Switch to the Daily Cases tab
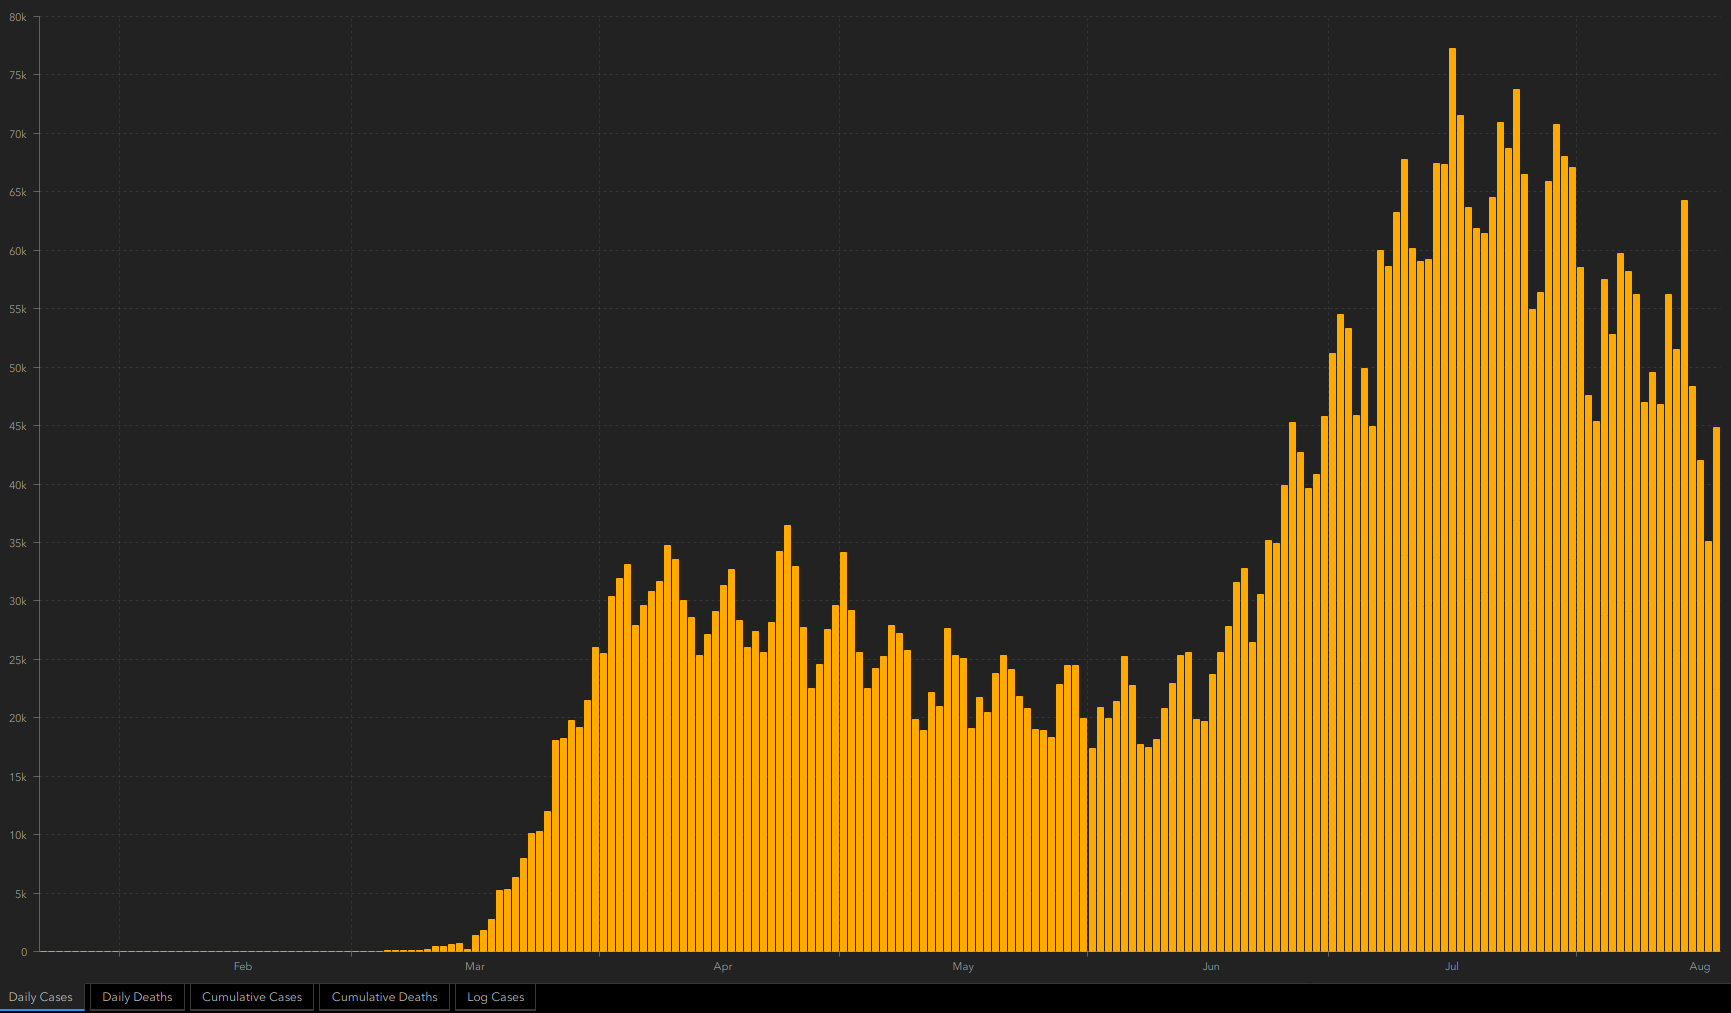Image resolution: width=1731 pixels, height=1013 pixels. click(41, 997)
